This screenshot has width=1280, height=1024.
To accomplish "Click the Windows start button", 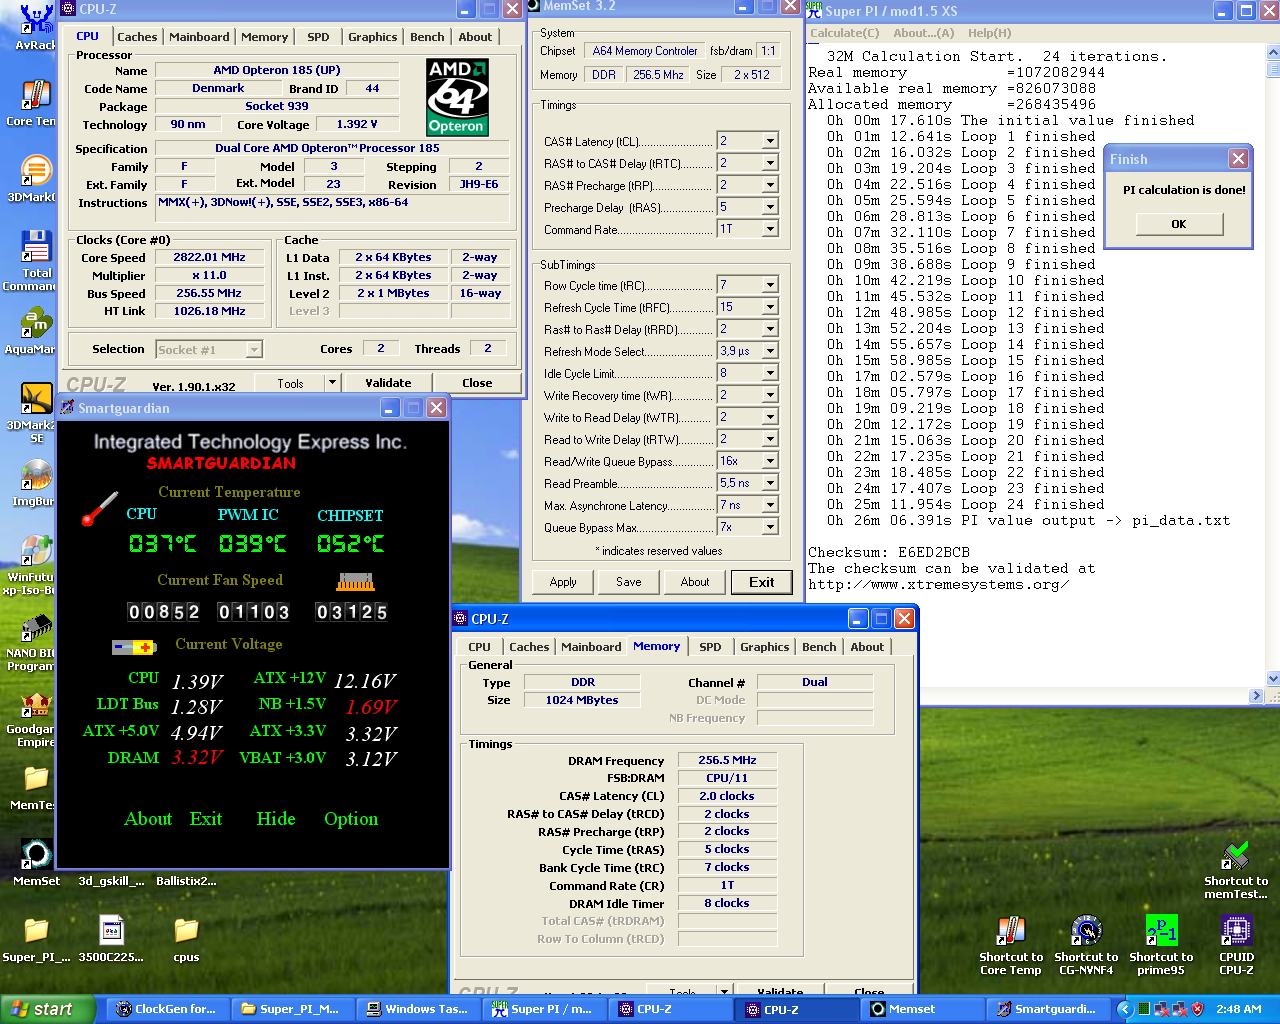I will [x=48, y=1009].
